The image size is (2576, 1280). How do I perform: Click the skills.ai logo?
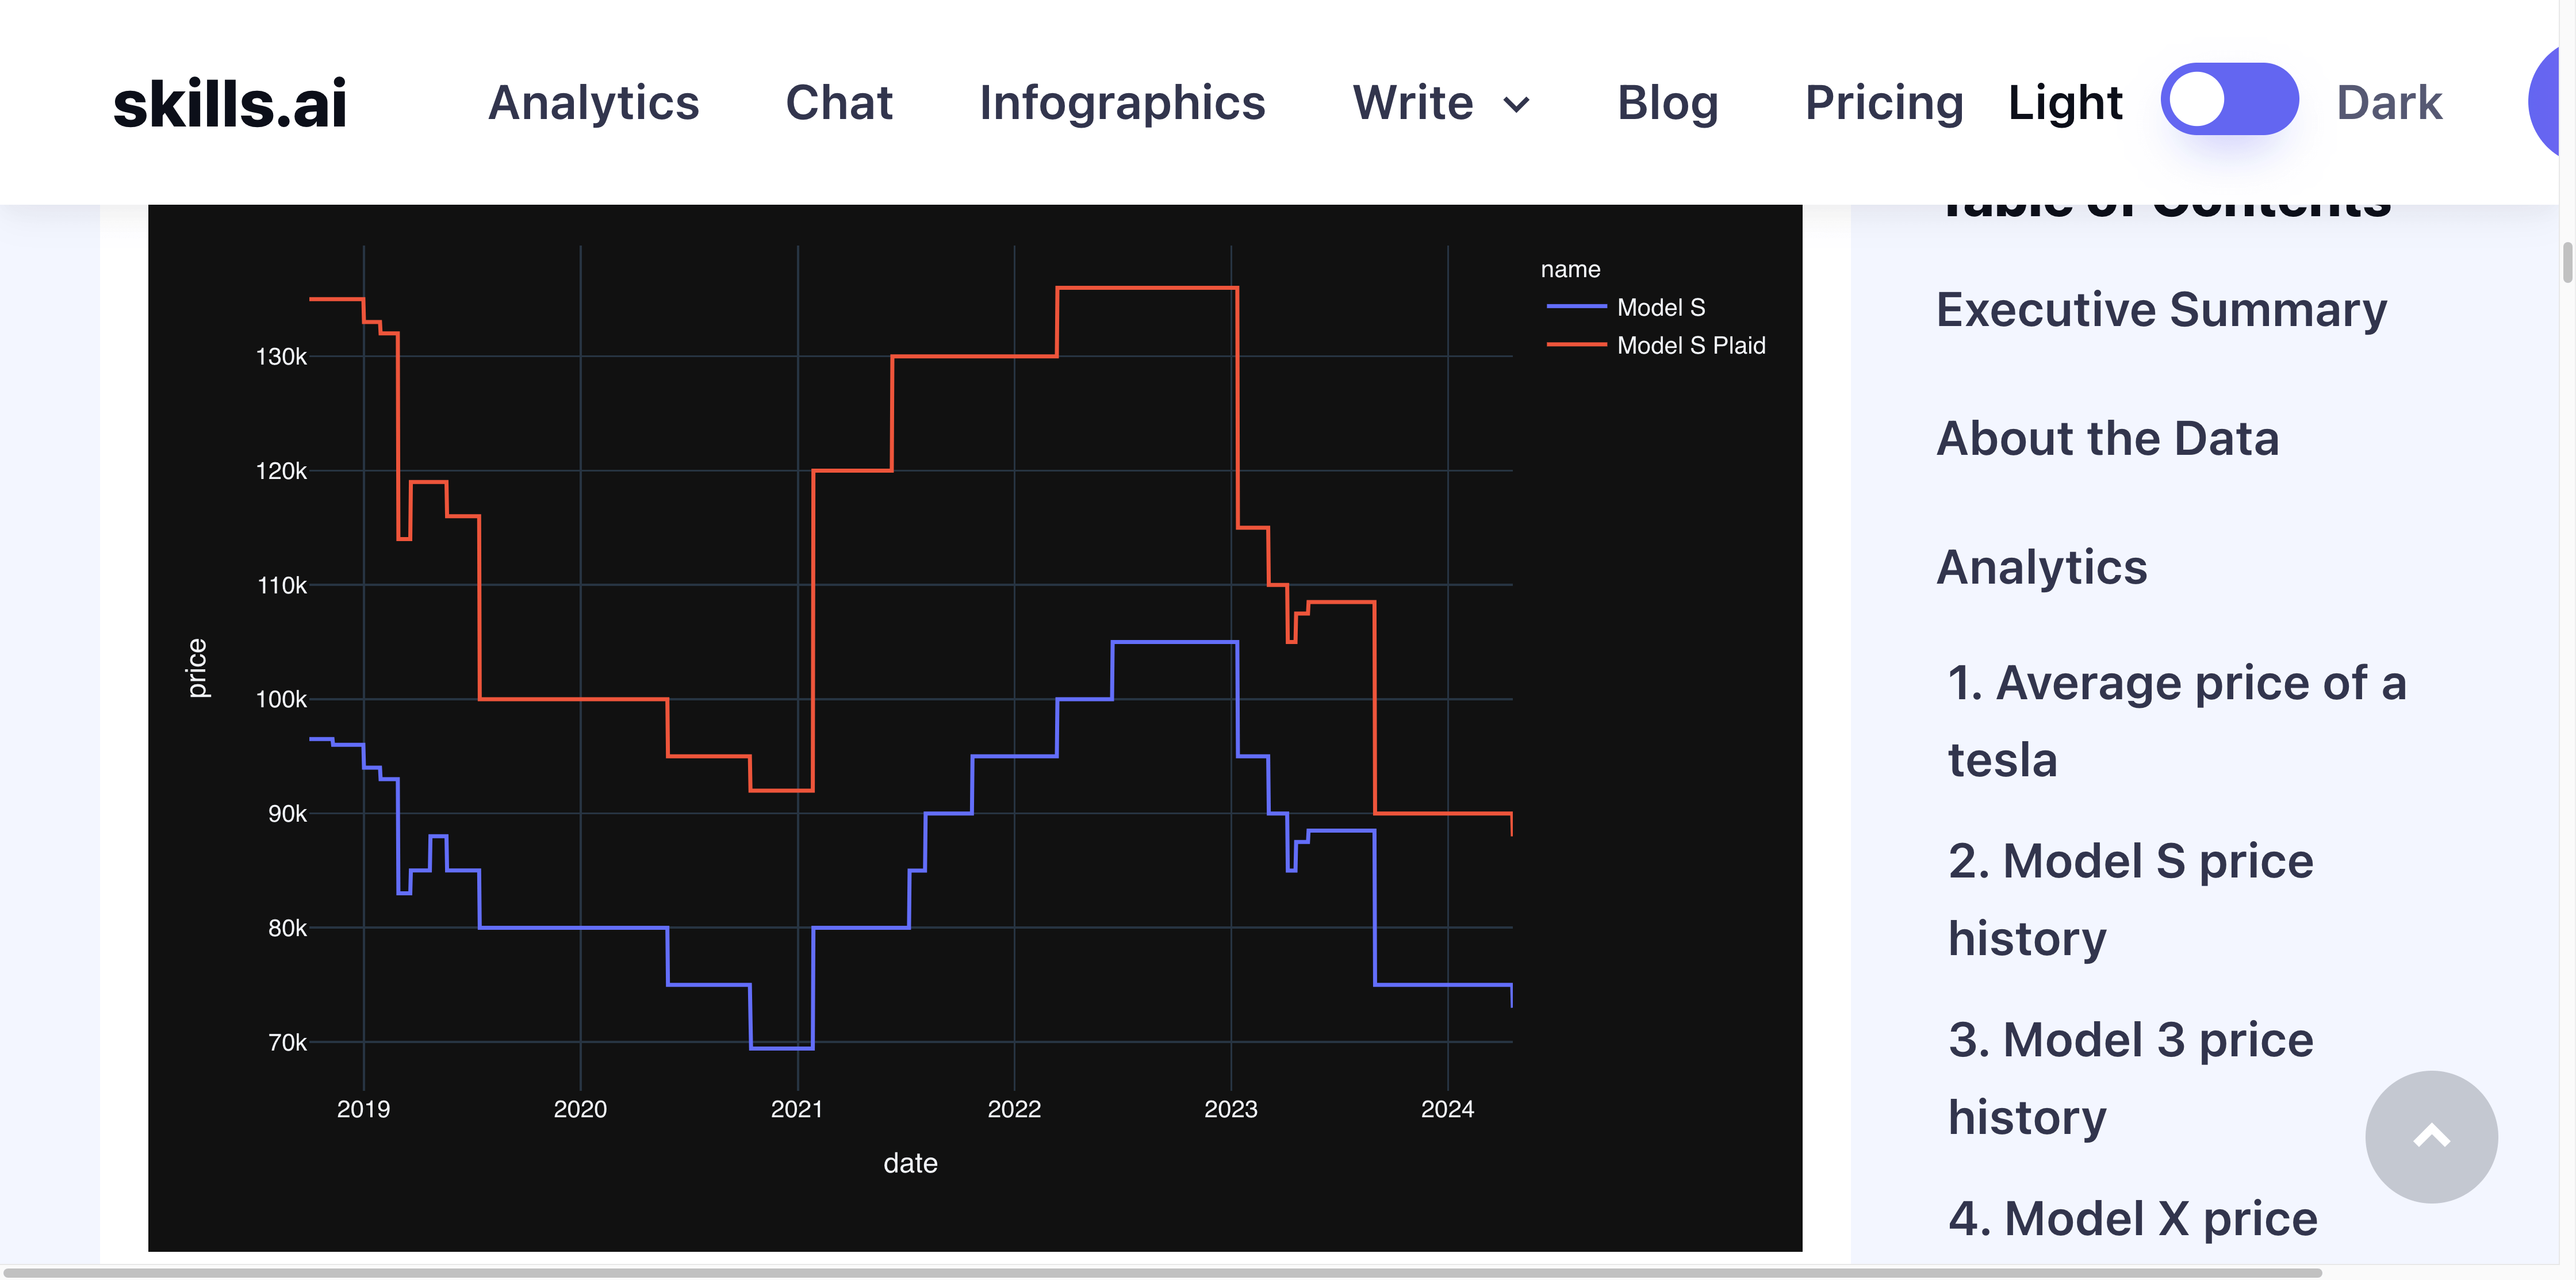[x=230, y=103]
